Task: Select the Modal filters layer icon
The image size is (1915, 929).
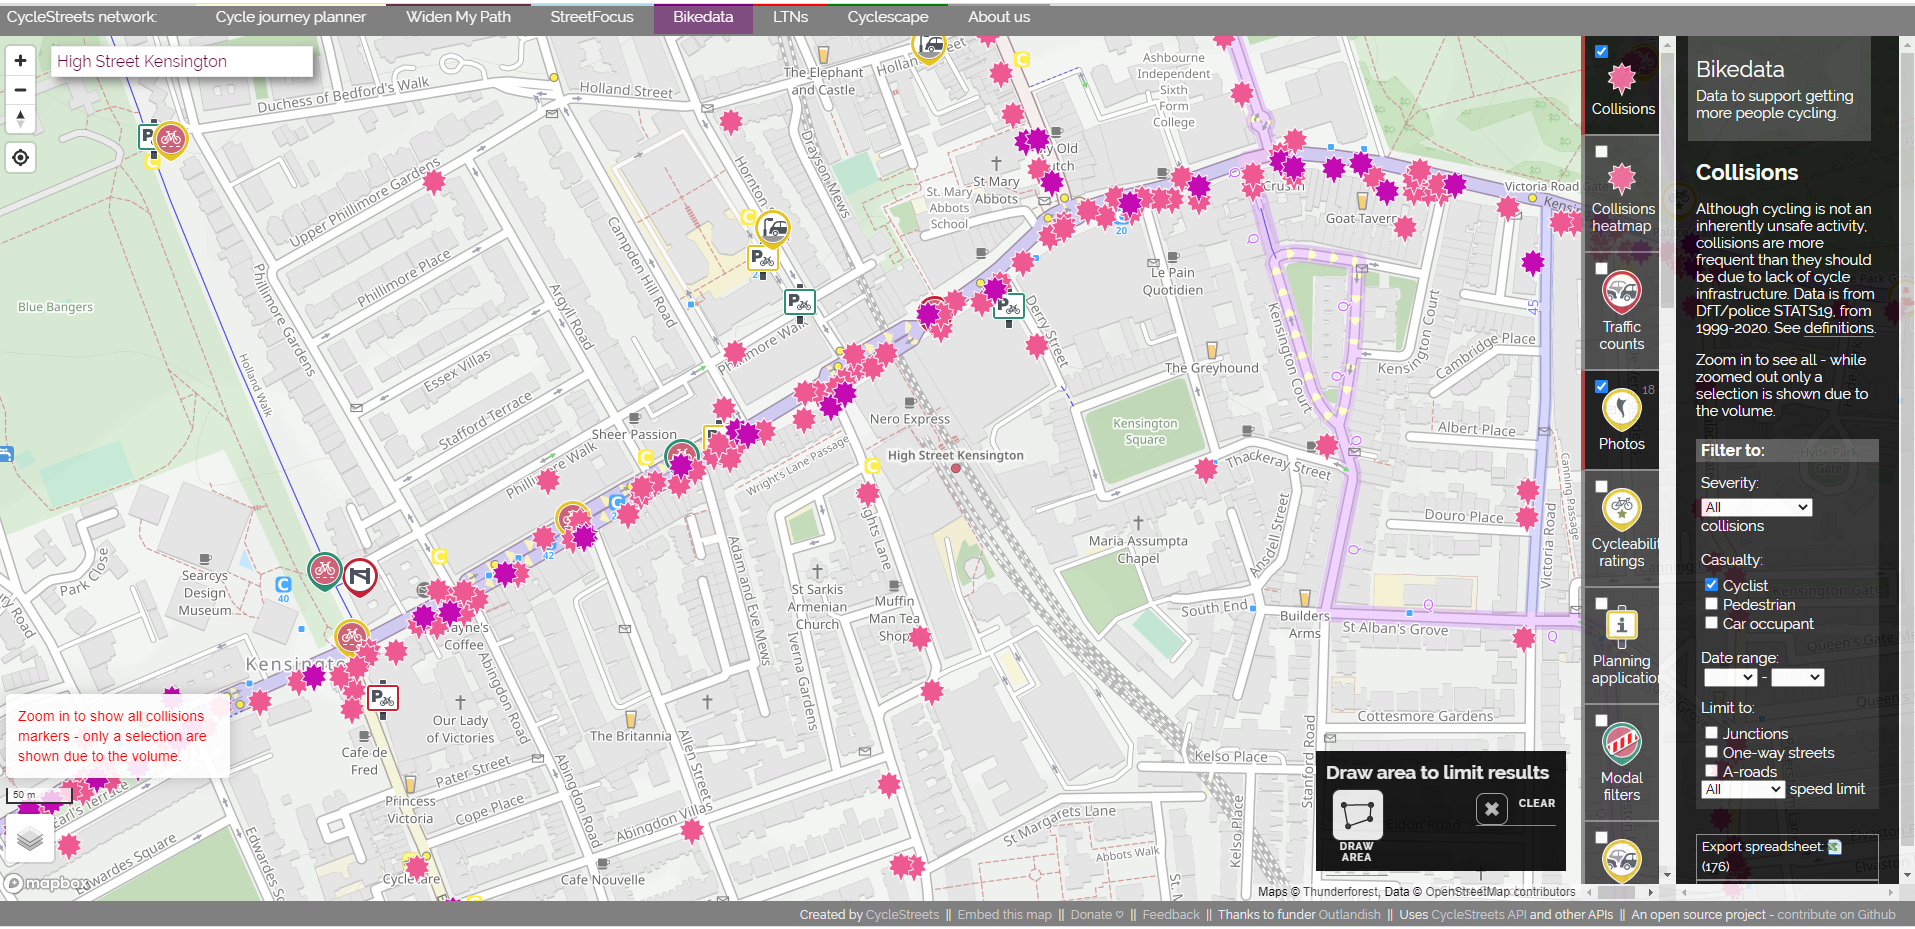Action: click(x=1621, y=743)
